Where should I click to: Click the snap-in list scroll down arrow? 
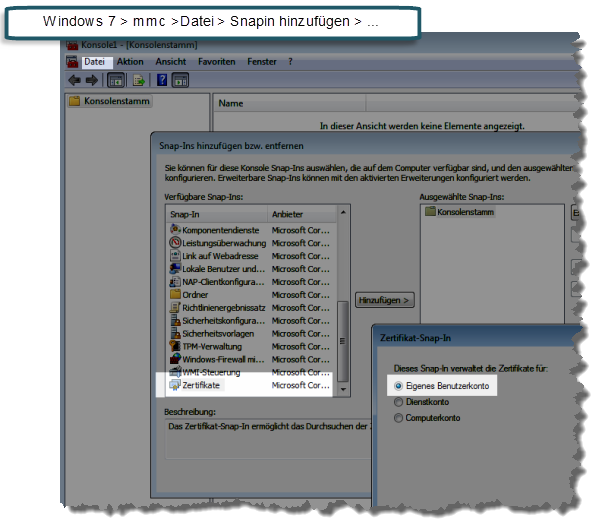click(343, 389)
